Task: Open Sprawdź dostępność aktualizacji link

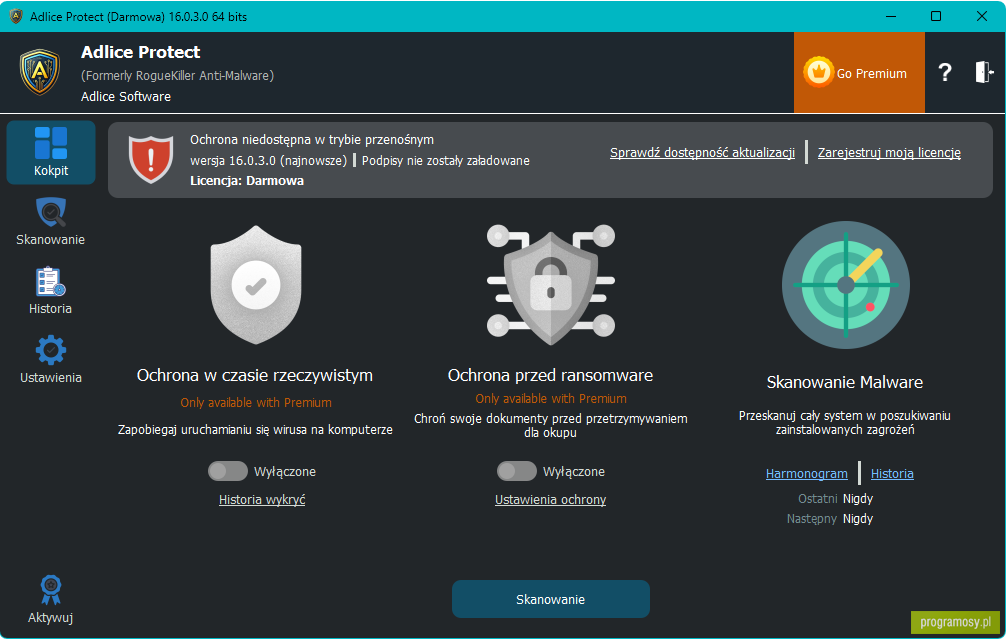Action: [x=702, y=153]
